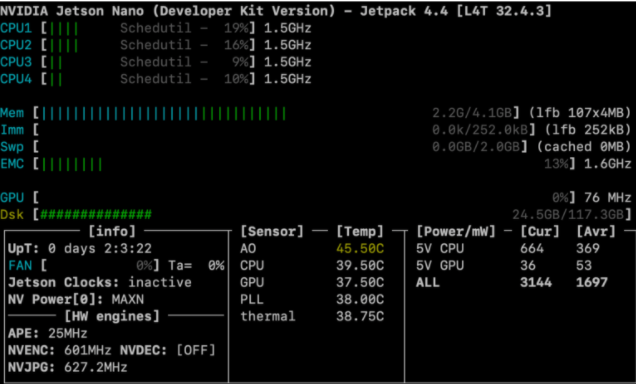This screenshot has height=384, width=636.
Task: Click the CPU2 16% usage value
Action: pos(236,45)
